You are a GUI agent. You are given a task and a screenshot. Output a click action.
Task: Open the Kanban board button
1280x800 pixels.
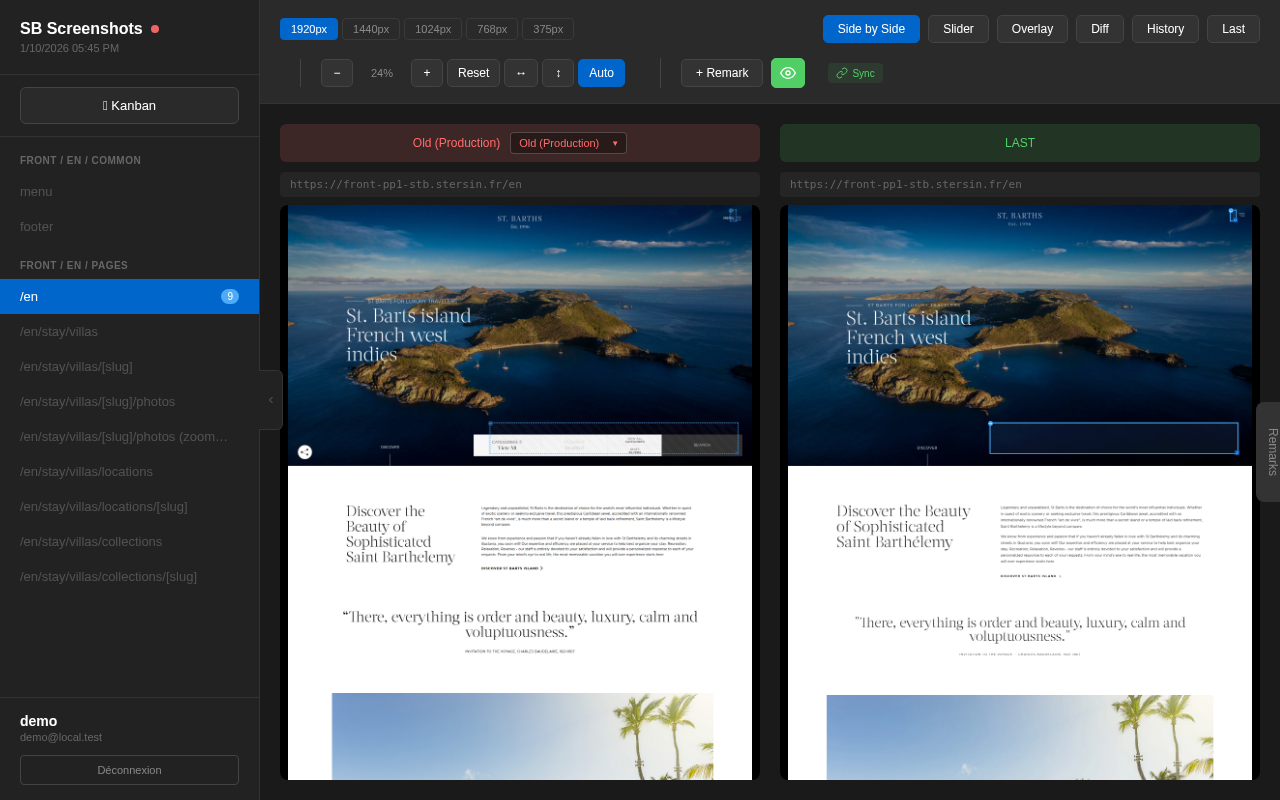129,105
